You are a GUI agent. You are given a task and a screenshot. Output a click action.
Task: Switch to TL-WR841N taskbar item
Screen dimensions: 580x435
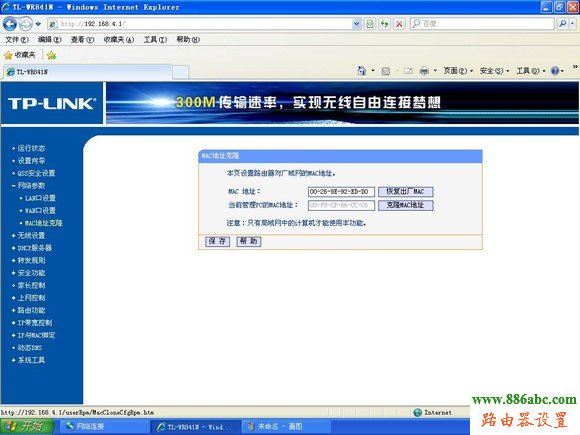pos(196,427)
